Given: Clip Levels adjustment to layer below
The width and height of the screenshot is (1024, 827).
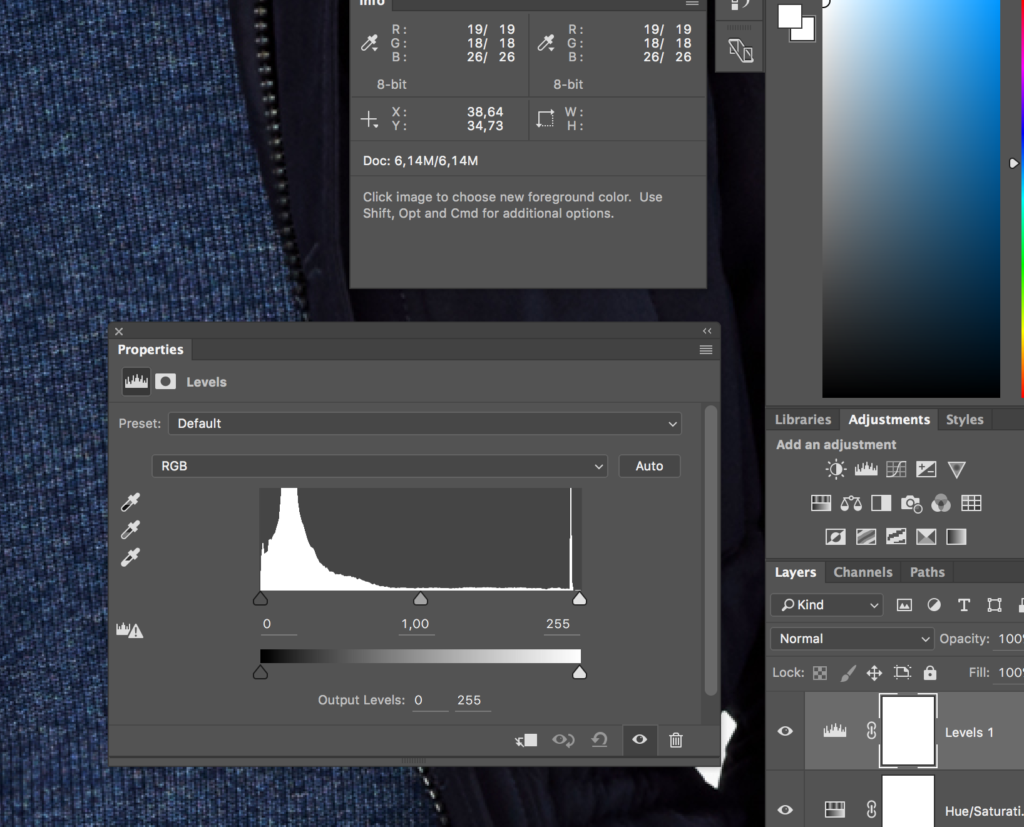Looking at the screenshot, I should pos(526,740).
